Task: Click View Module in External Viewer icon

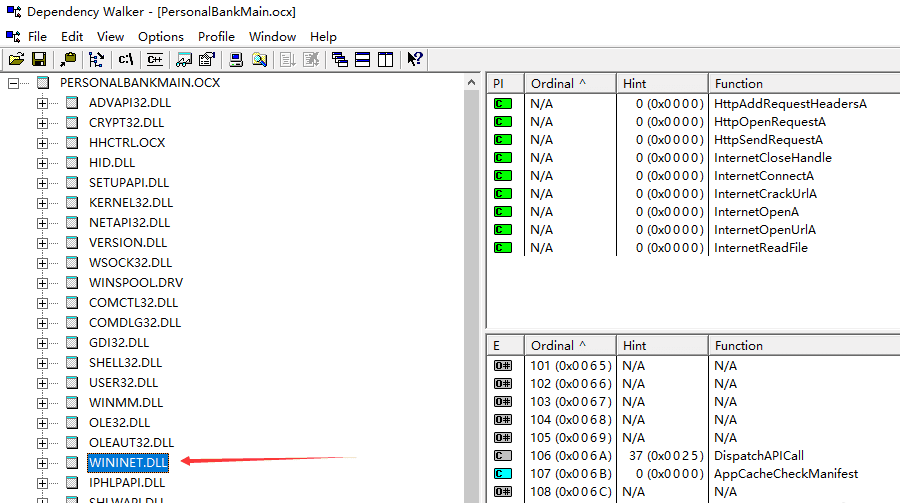Action: click(x=184, y=59)
